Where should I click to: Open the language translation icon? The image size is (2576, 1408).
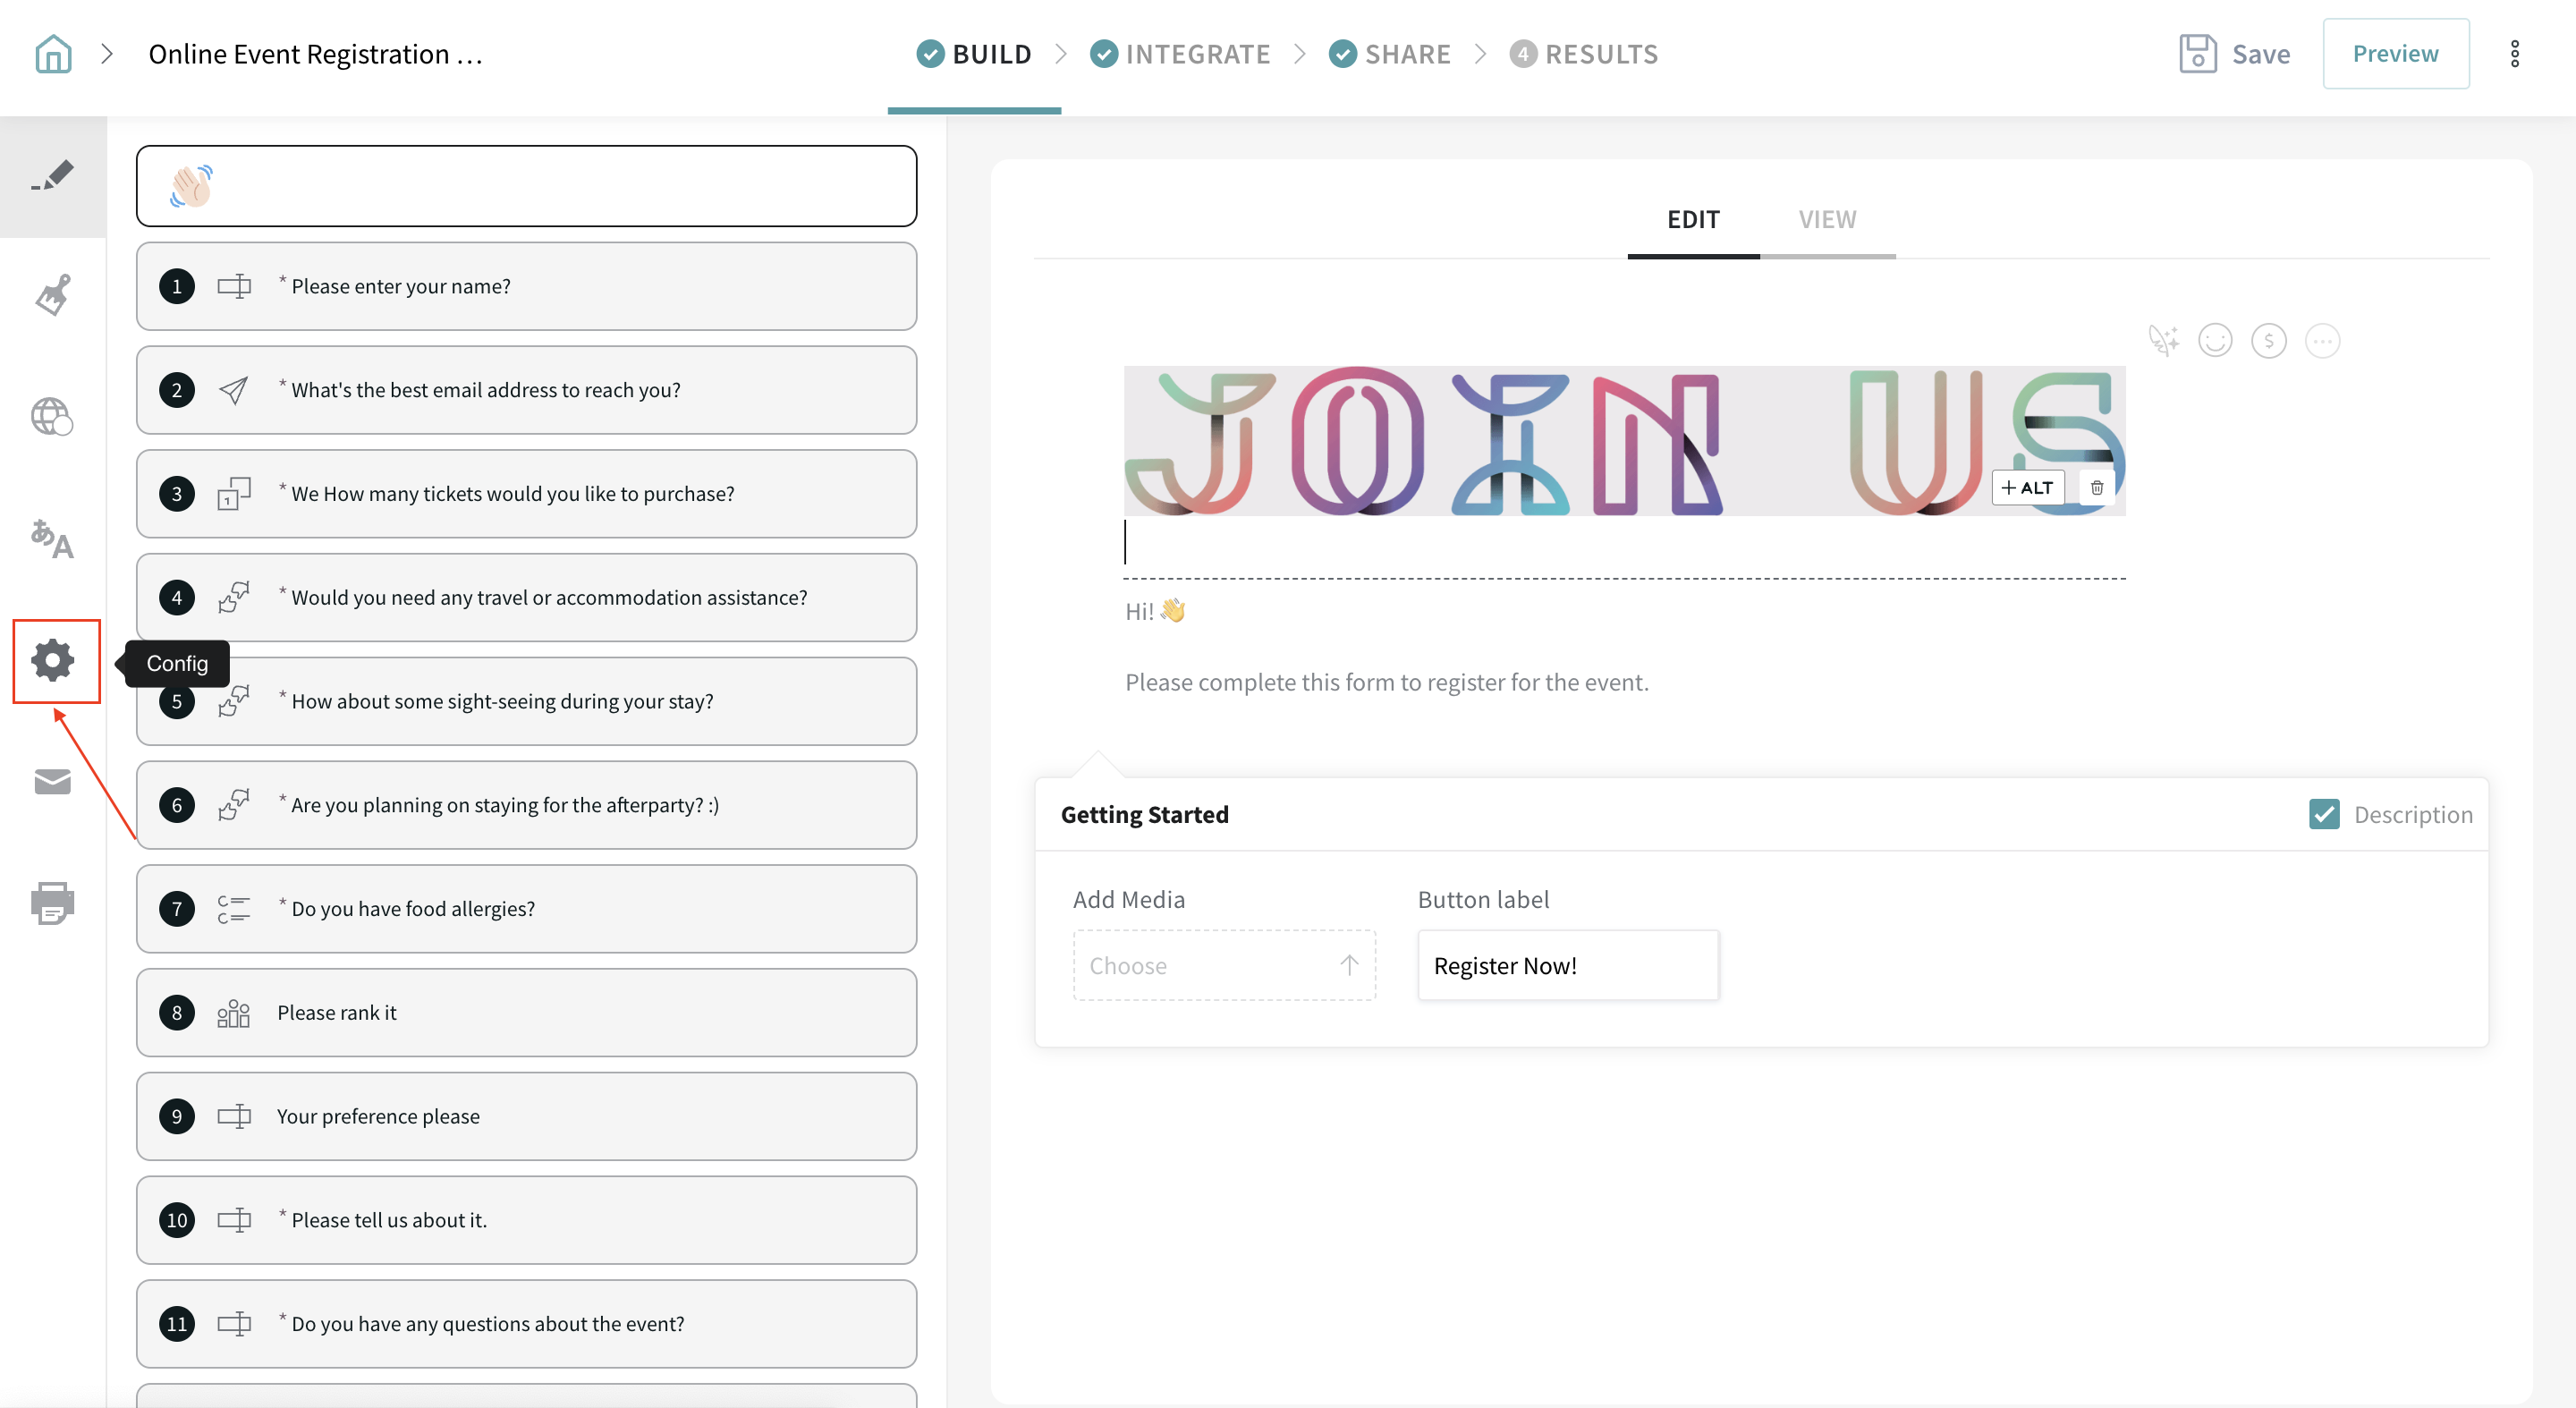(x=53, y=539)
